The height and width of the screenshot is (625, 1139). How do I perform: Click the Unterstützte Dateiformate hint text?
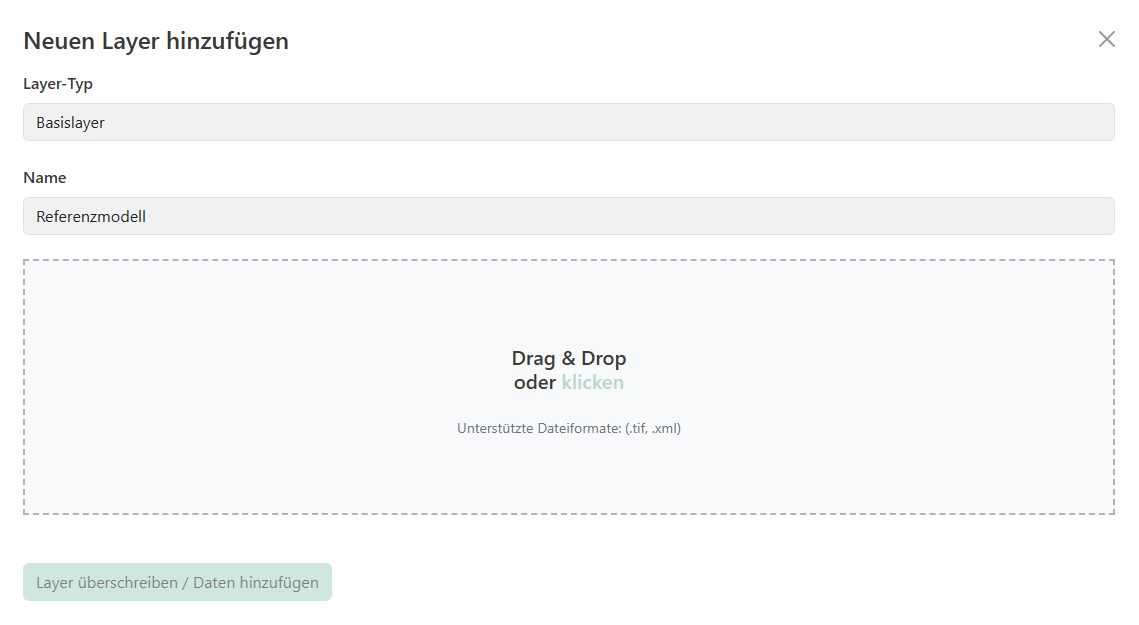click(x=538, y=428)
